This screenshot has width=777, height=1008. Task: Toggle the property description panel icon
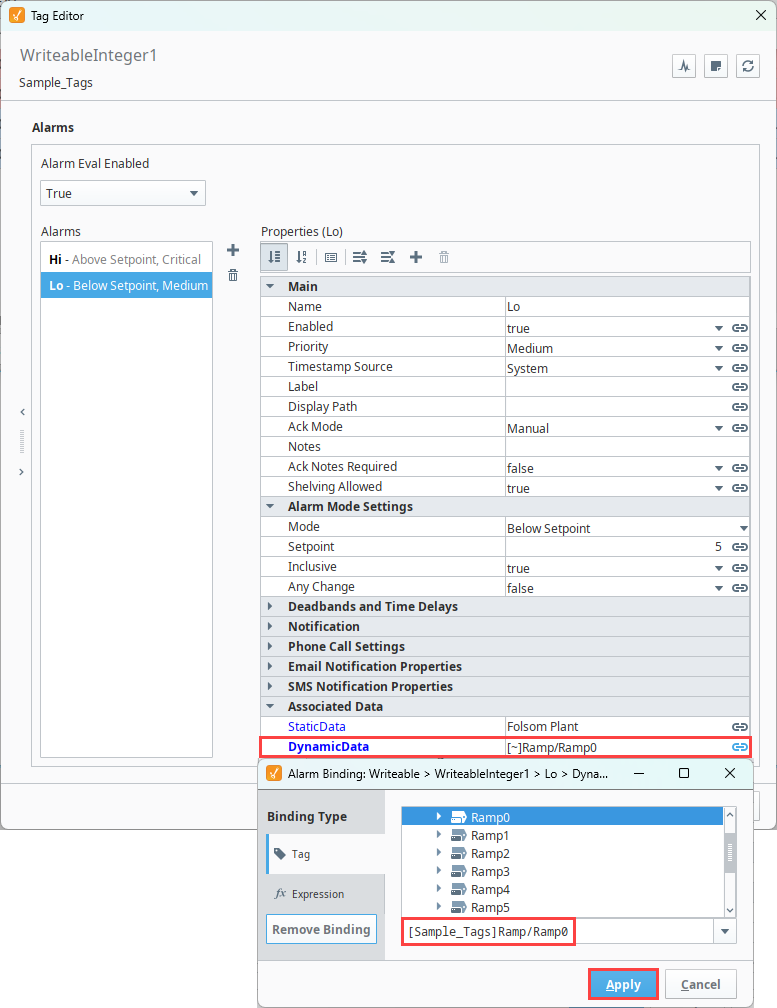tap(331, 257)
